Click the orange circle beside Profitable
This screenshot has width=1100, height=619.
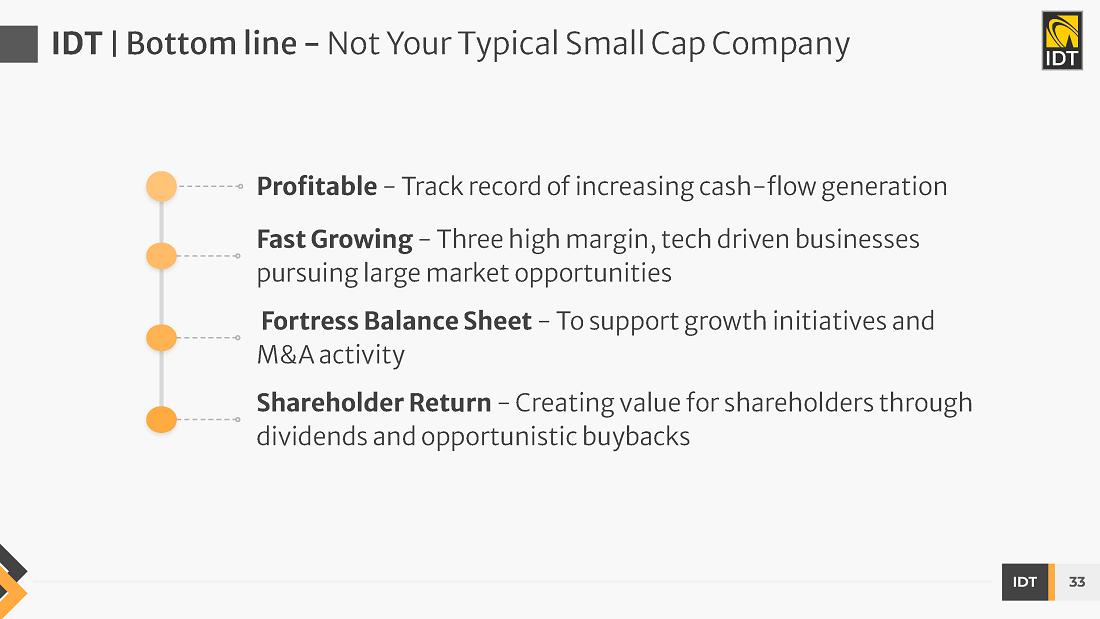pyautogui.click(x=161, y=186)
